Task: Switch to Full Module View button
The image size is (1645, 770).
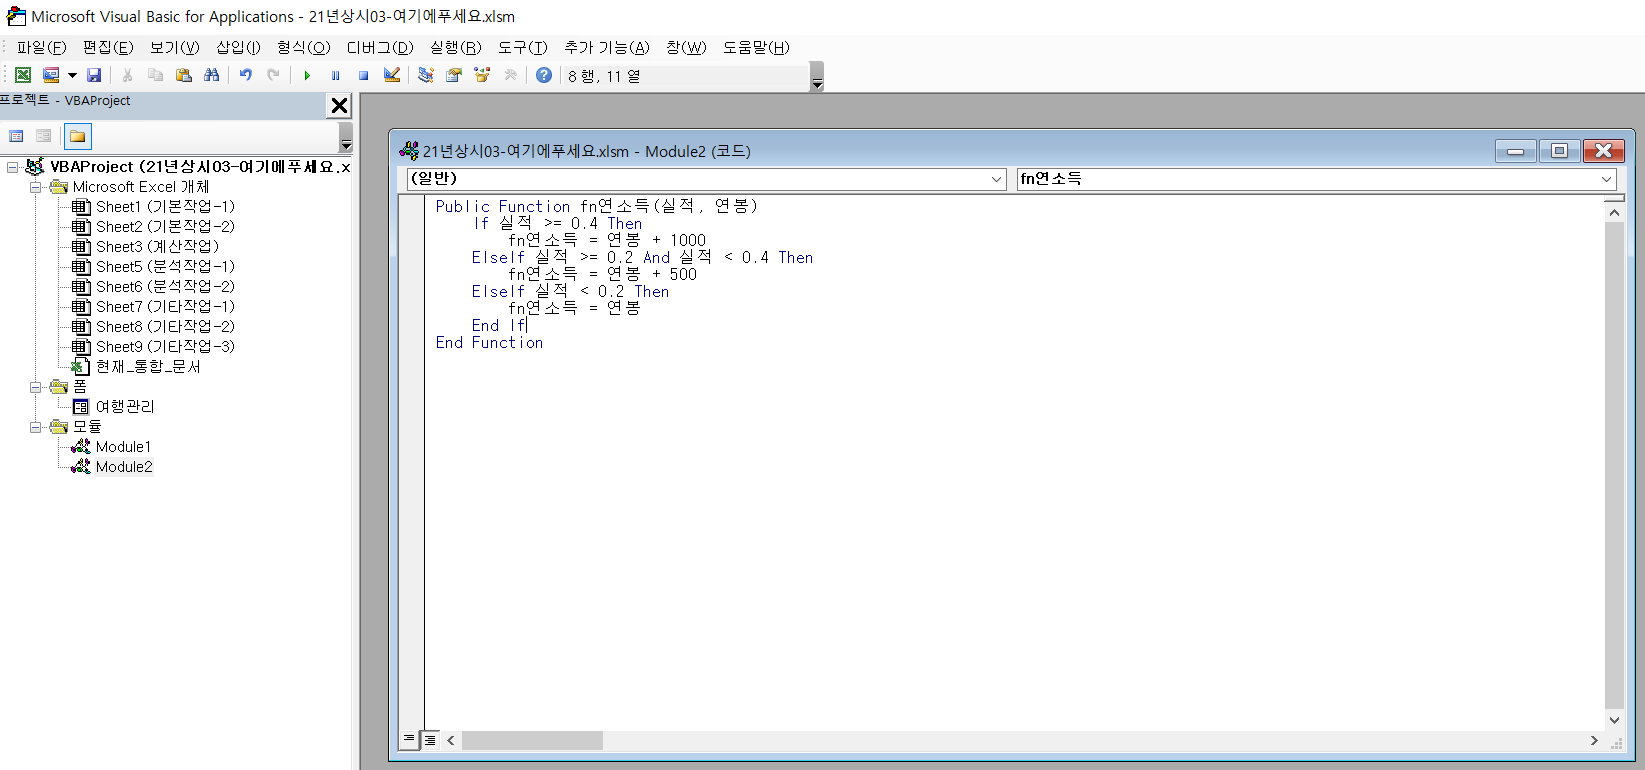Action: point(430,740)
